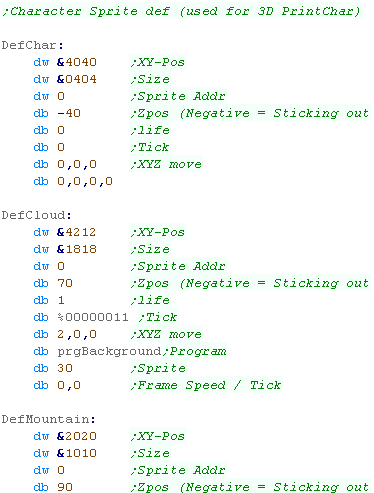Click the 90 Zpos value under DefMountain
The width and height of the screenshot is (374, 493).
pos(65,487)
